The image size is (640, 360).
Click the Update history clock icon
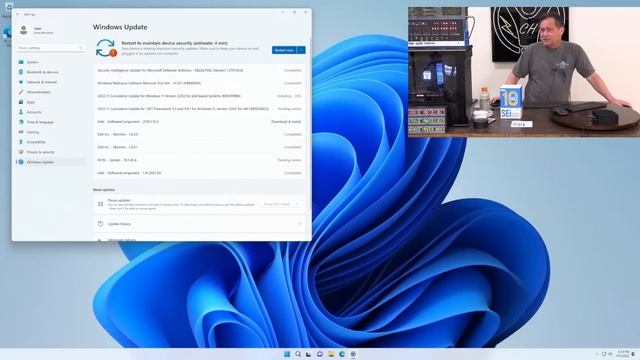(100, 224)
